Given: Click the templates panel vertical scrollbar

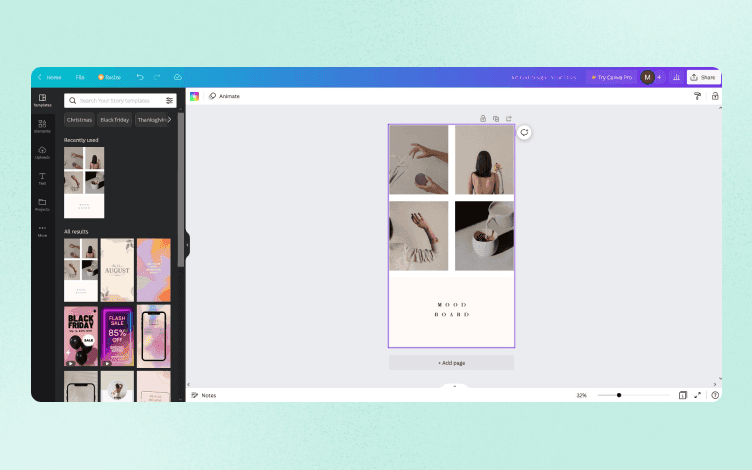Looking at the screenshot, I should tap(181, 189).
